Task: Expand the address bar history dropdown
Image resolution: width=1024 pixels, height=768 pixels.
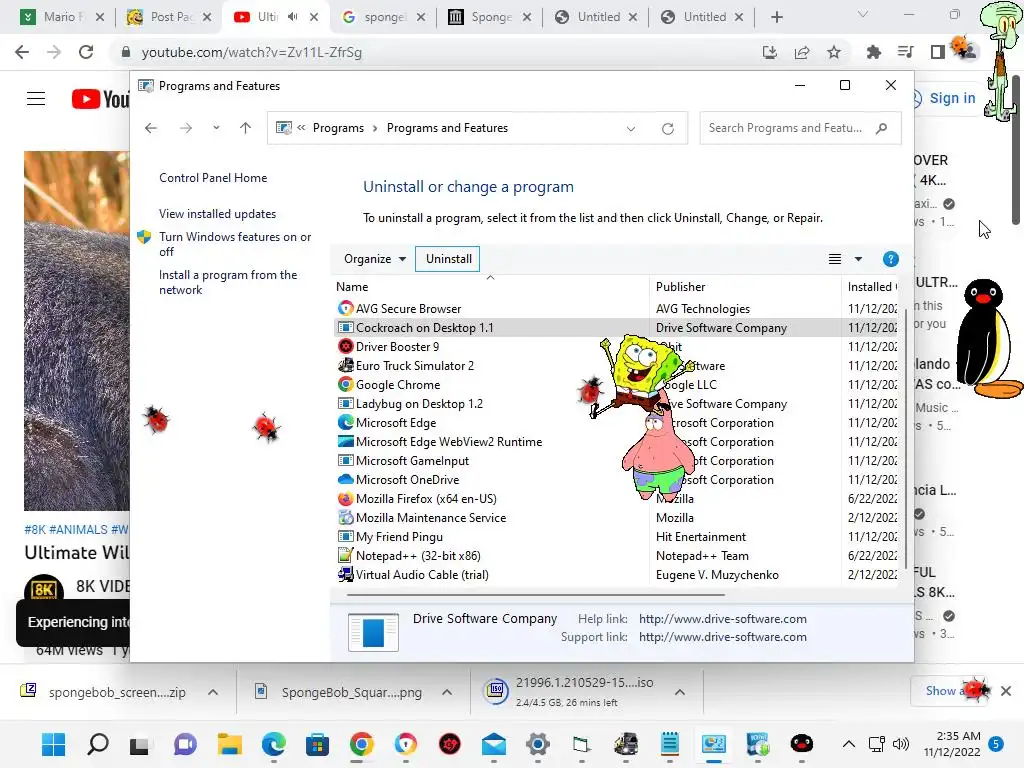Action: click(x=631, y=129)
